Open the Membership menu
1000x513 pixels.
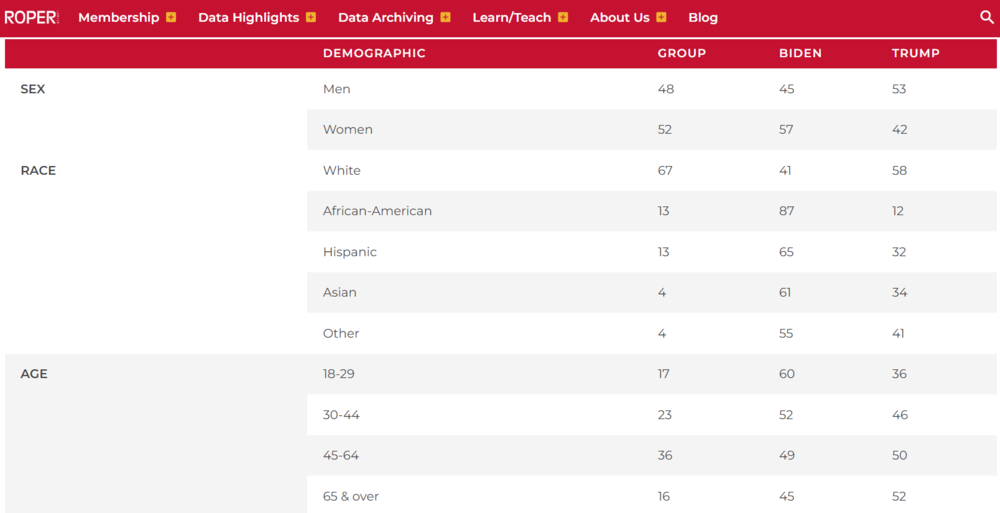point(118,17)
